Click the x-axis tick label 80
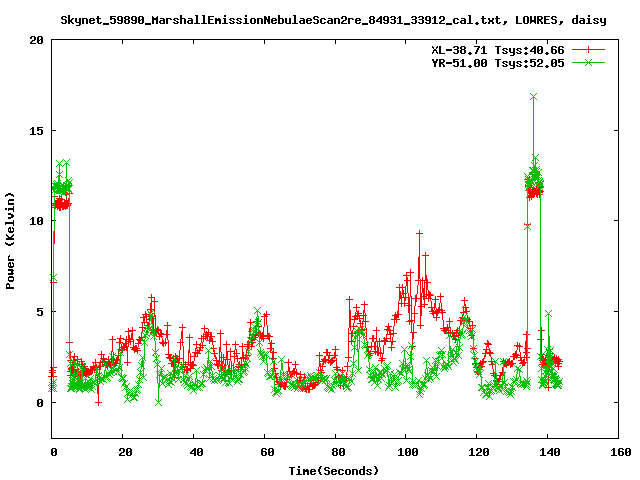 pyautogui.click(x=338, y=452)
